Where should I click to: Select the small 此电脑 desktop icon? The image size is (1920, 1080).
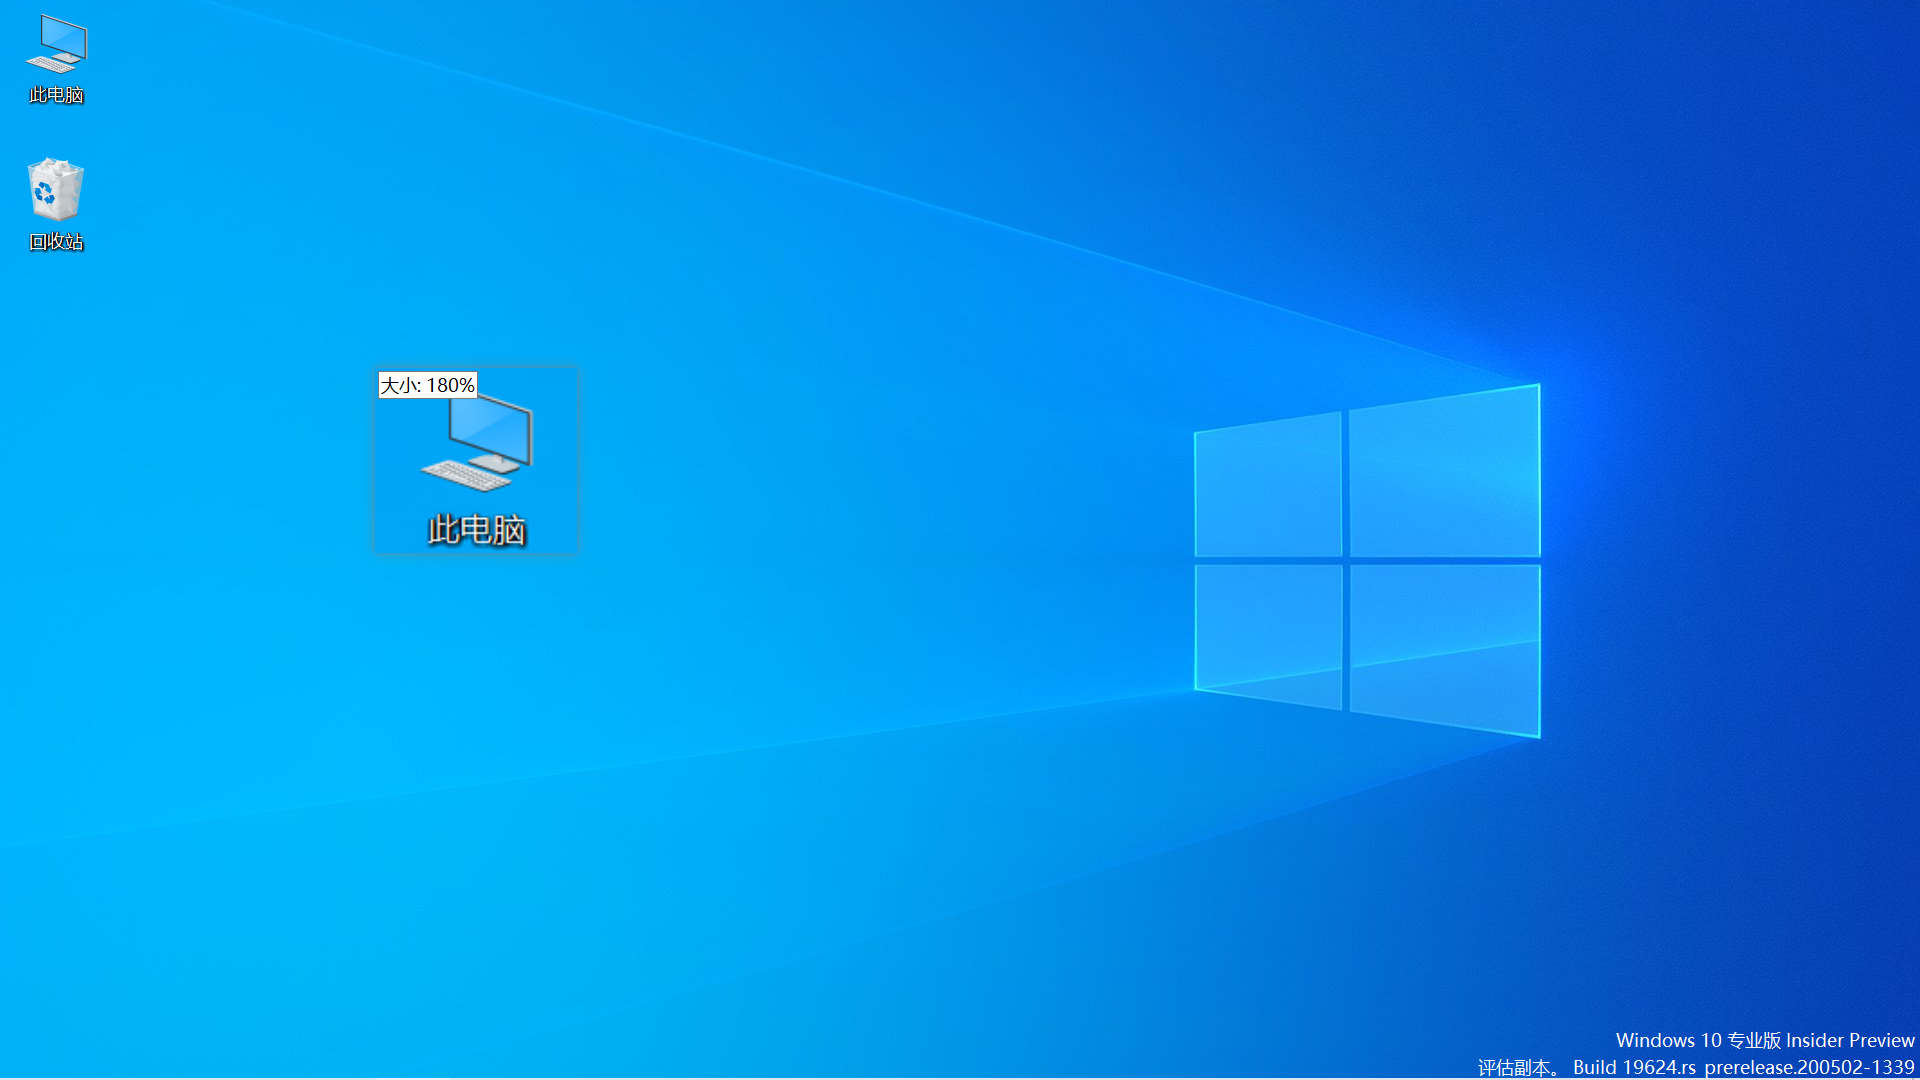click(x=57, y=45)
